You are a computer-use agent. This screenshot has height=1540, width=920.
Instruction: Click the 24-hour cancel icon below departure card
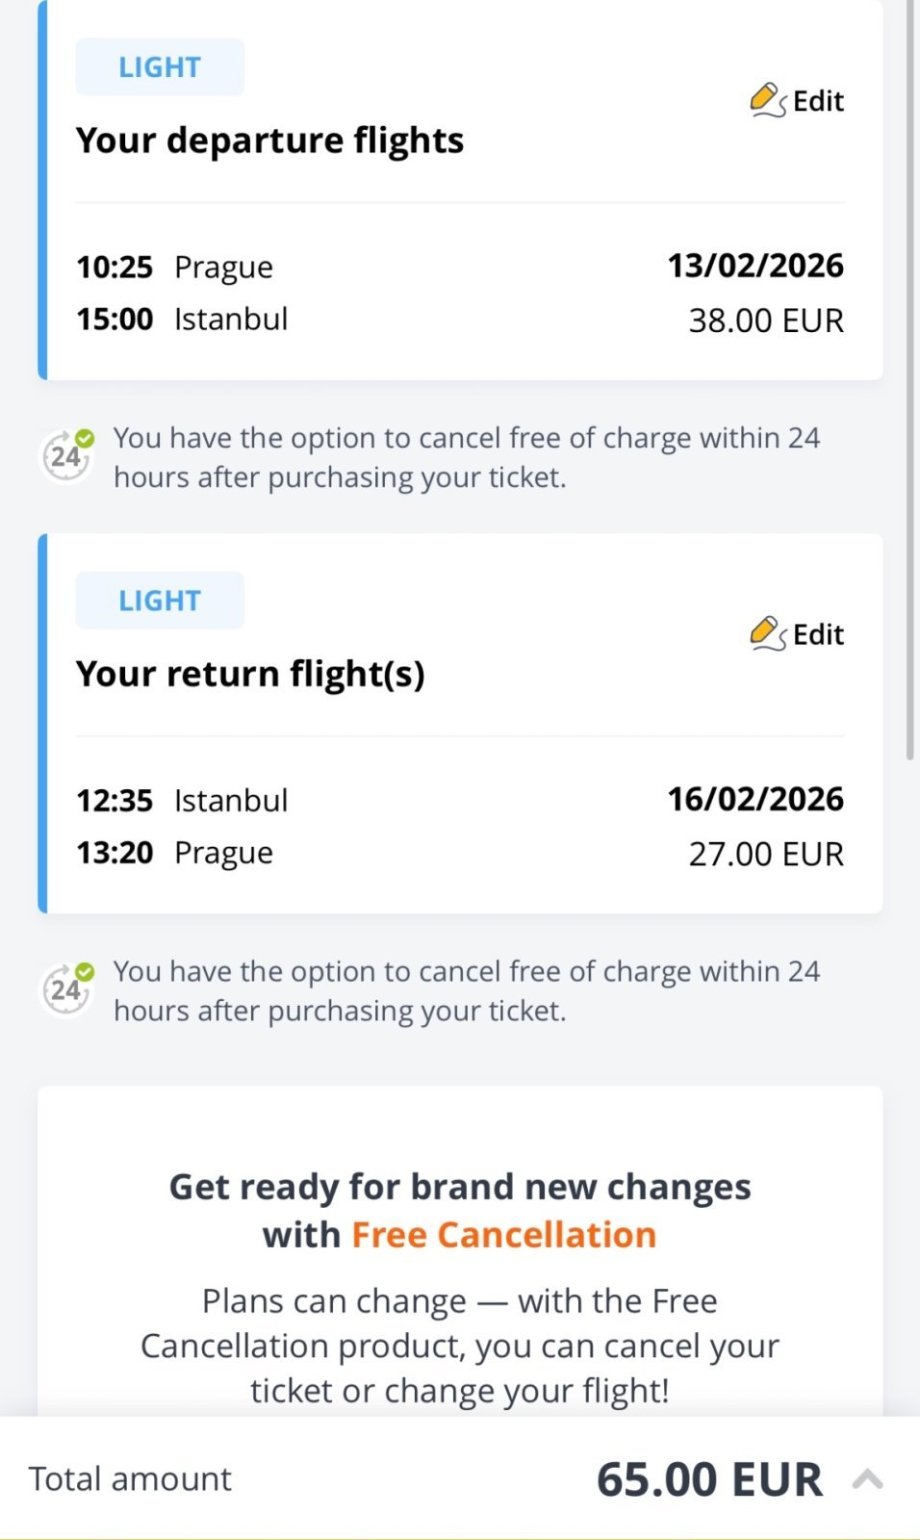(x=67, y=456)
